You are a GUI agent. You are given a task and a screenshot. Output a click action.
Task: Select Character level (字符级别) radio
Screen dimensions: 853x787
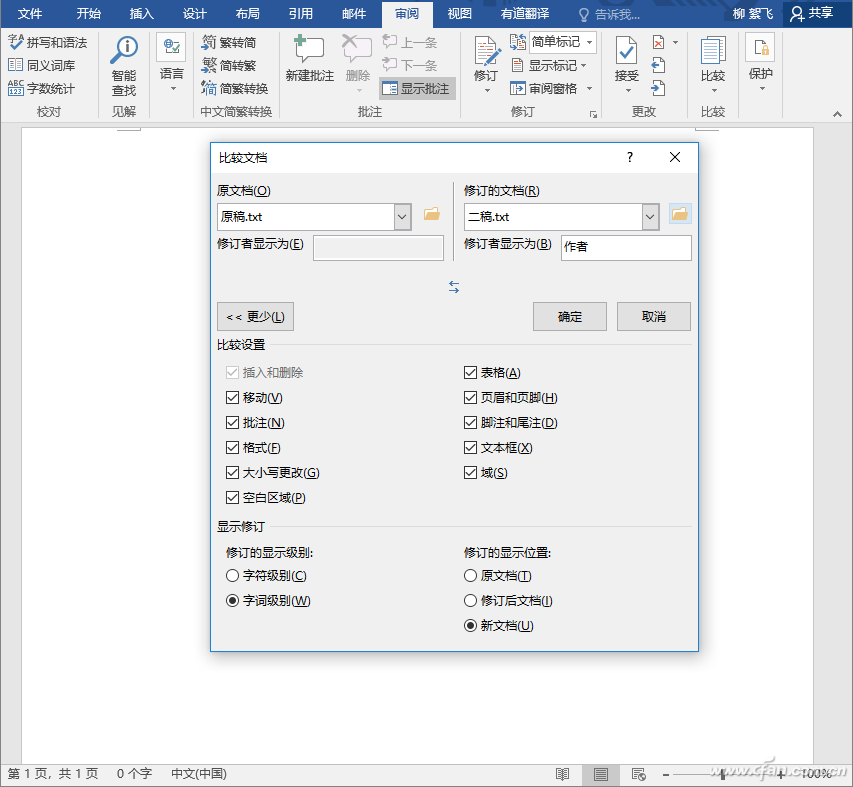(232, 575)
